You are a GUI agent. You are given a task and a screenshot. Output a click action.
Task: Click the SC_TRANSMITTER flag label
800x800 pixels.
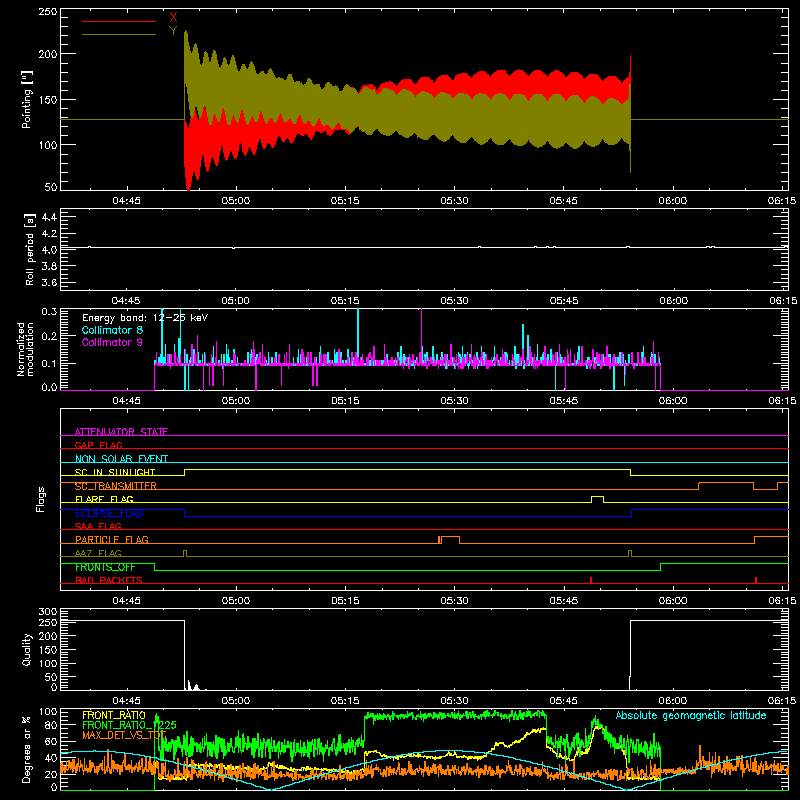click(x=115, y=486)
